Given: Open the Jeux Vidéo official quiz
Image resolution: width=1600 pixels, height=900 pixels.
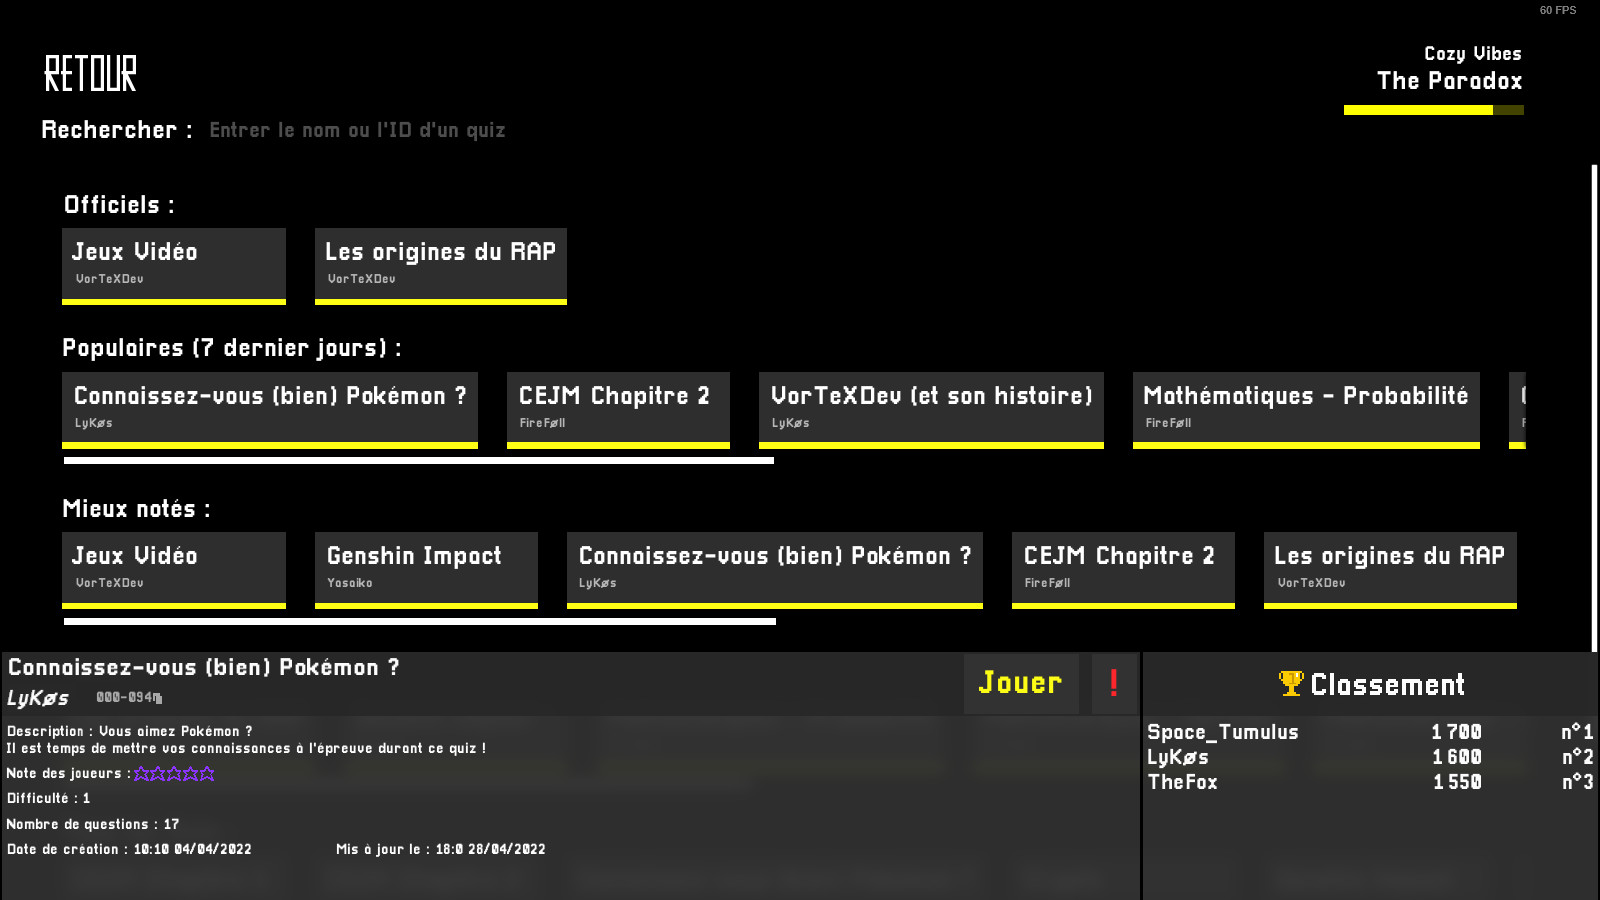Looking at the screenshot, I should tap(173, 264).
